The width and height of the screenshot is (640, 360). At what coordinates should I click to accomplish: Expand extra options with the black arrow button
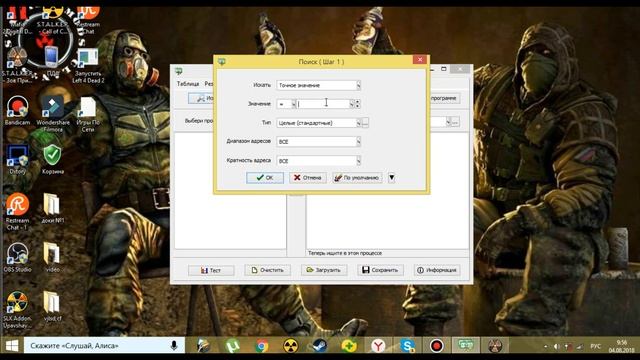click(391, 178)
